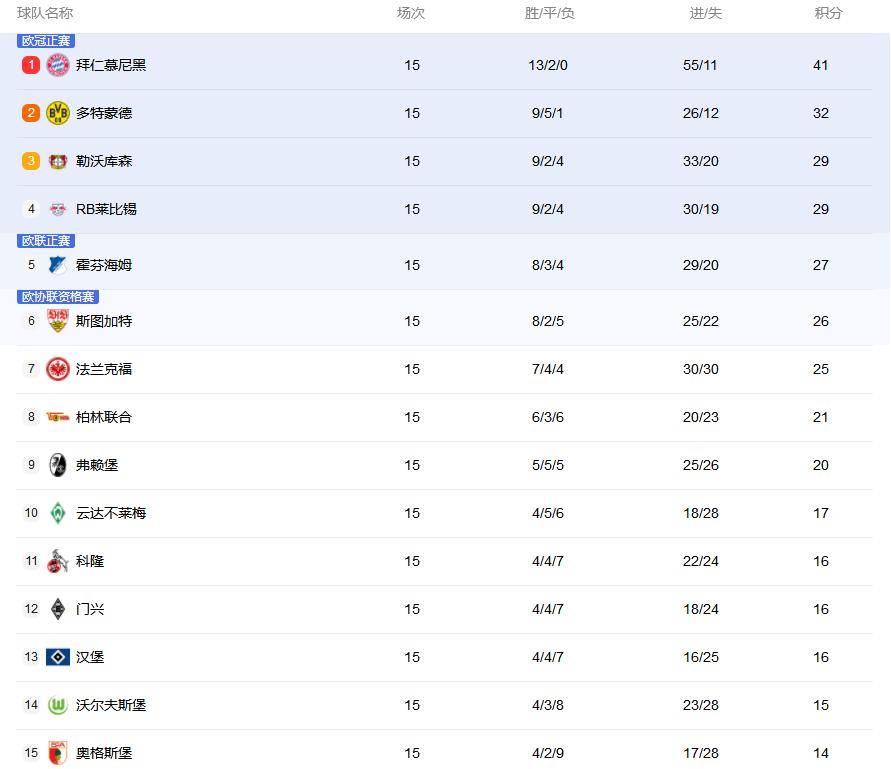
Task: Click the Borussia Dortmund BVB crest
Action: [58, 113]
